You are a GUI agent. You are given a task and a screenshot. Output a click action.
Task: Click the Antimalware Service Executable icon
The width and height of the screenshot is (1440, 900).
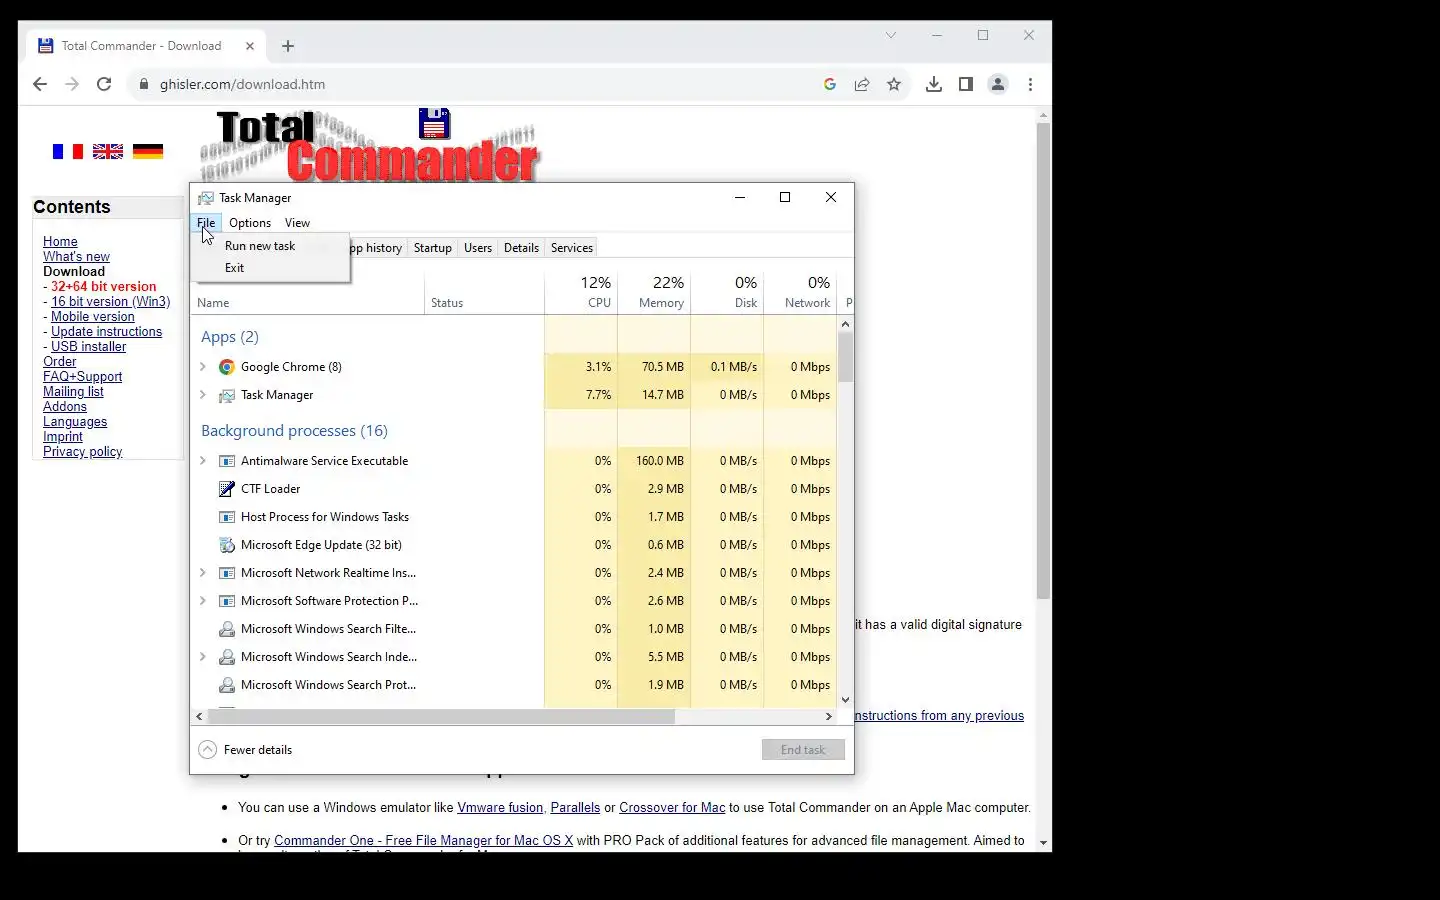[227, 461]
